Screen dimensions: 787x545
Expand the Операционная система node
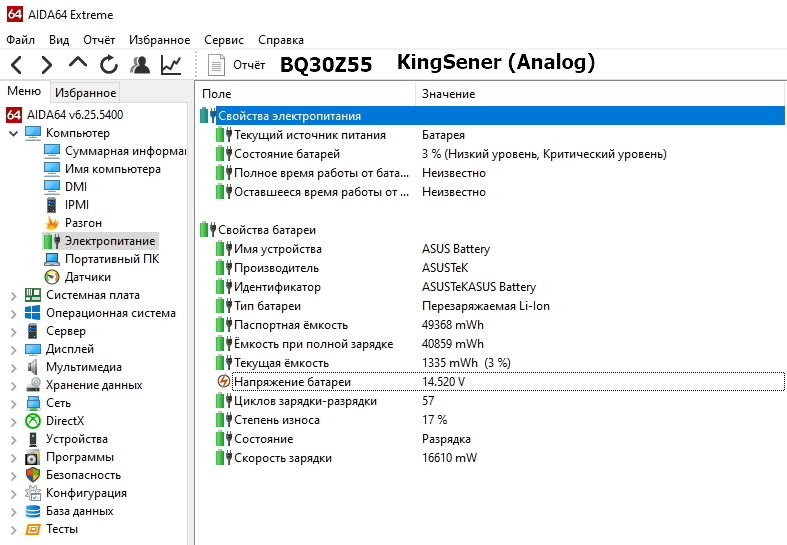[12, 313]
